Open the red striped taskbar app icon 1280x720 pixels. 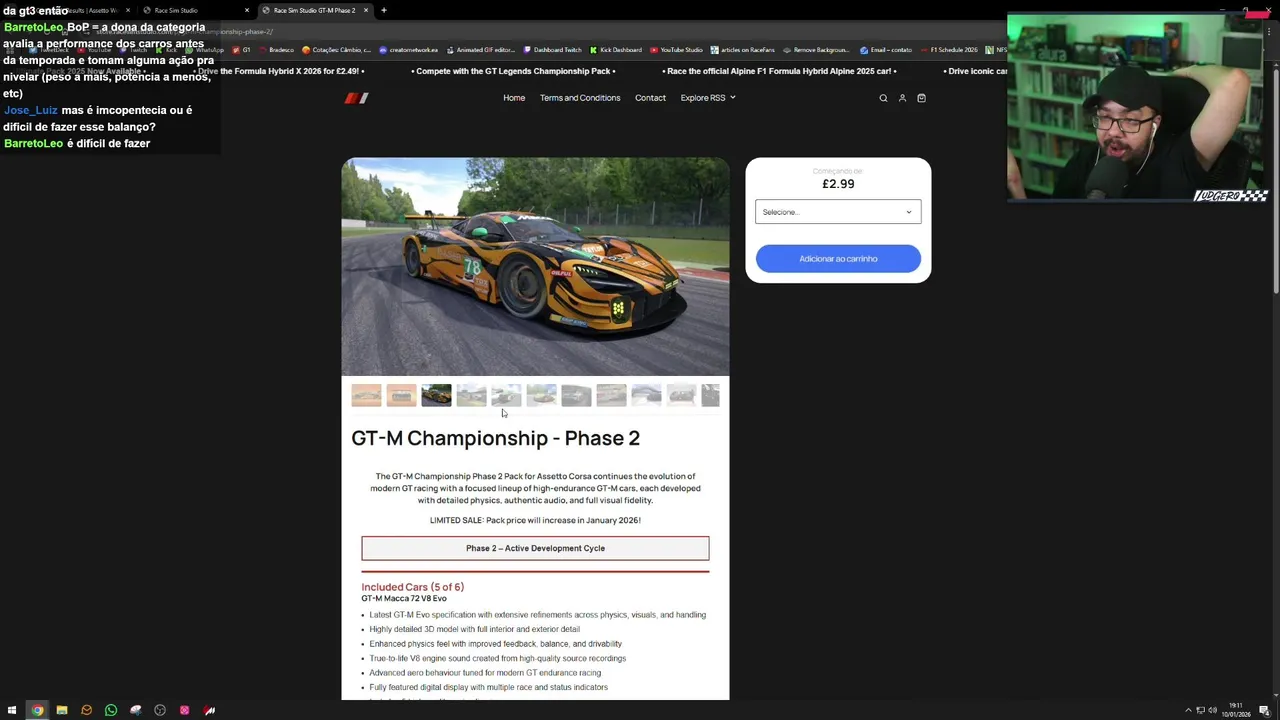[x=209, y=710]
